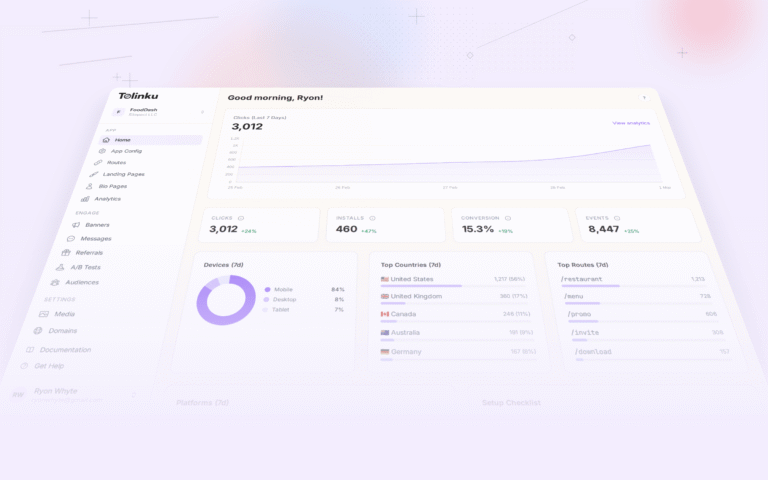Click the United Kingdom flag icon
This screenshot has height=480, width=768.
pos(384,296)
